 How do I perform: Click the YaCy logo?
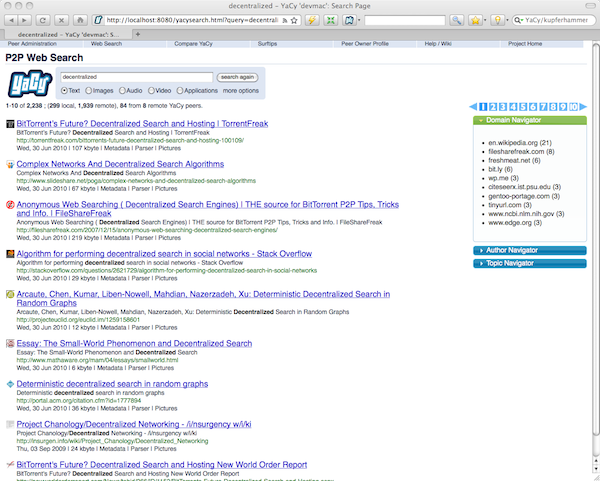click(x=30, y=83)
